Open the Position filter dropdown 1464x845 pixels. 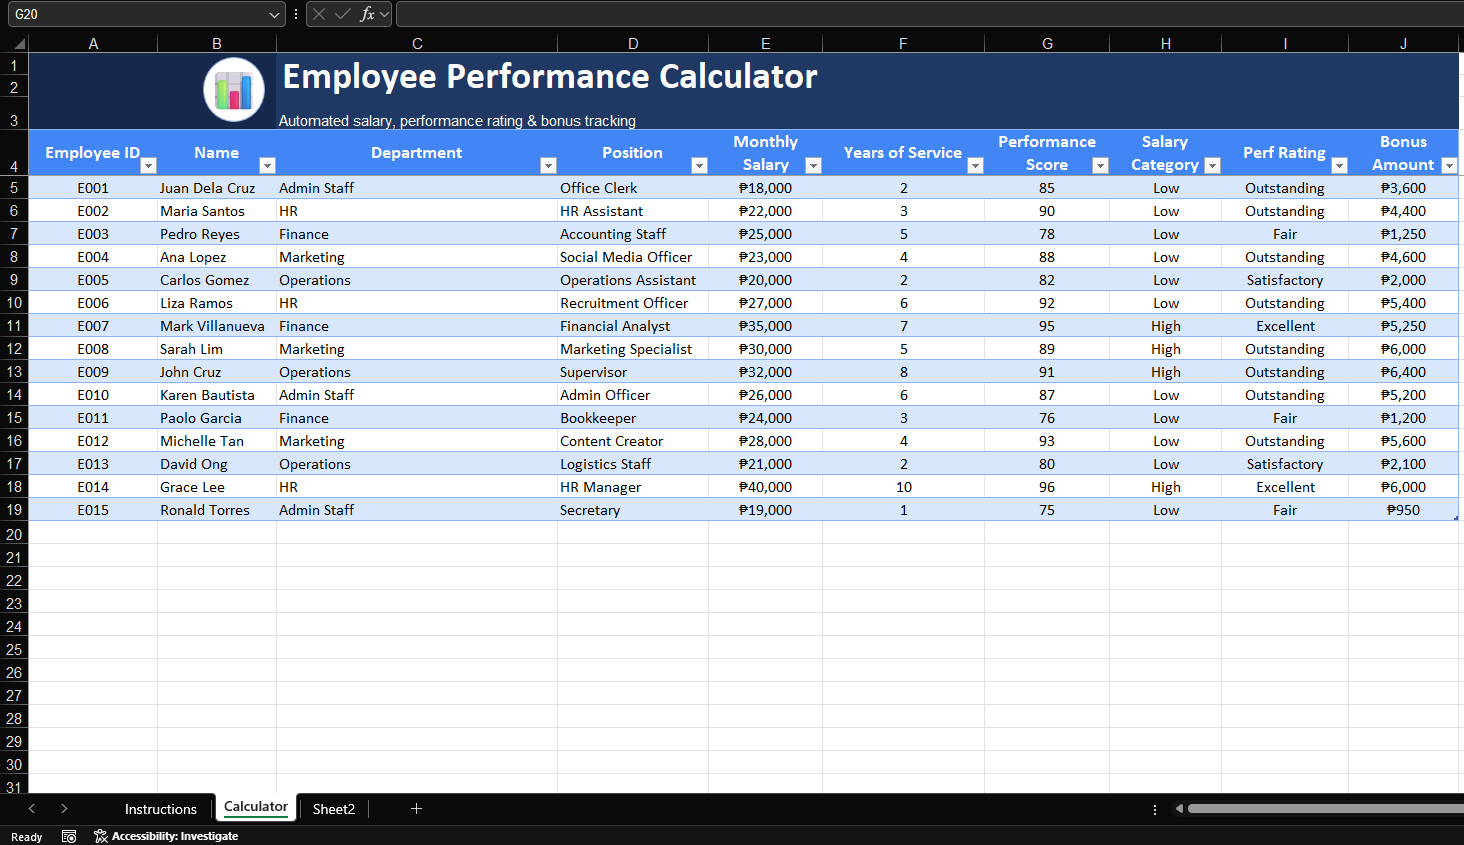click(x=699, y=166)
